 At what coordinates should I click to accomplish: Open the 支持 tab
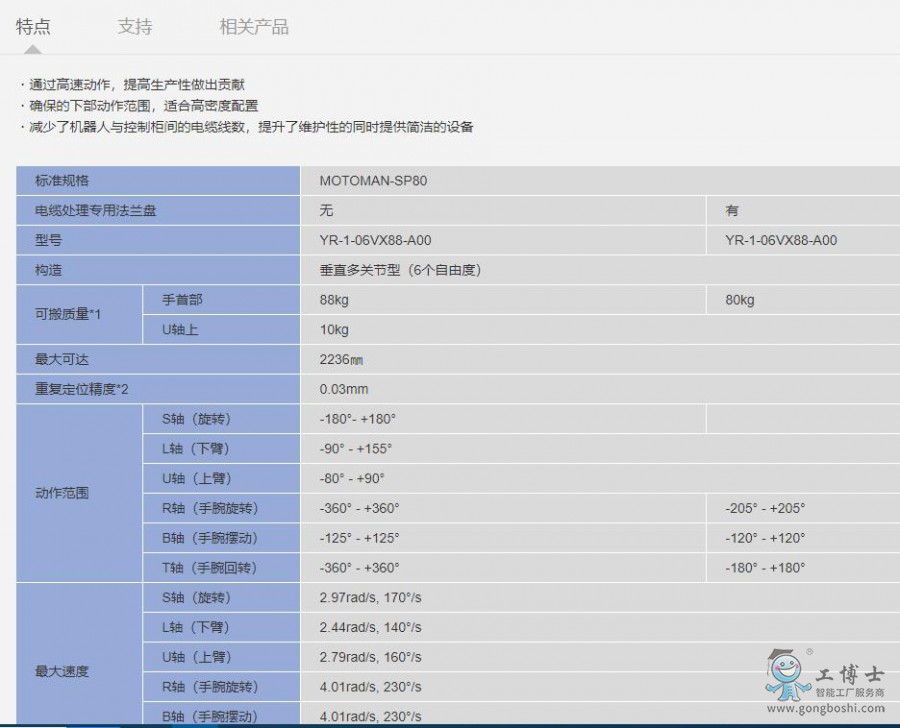[135, 26]
